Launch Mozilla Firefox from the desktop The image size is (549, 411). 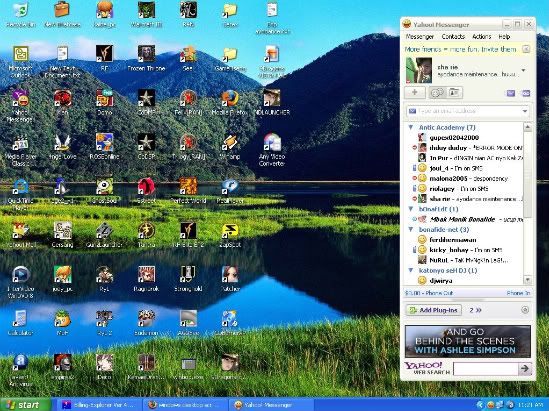coord(230,103)
